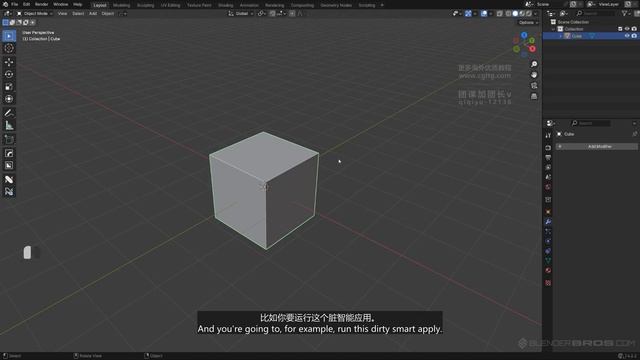
Task: Open the Window menu
Action: point(61,4)
